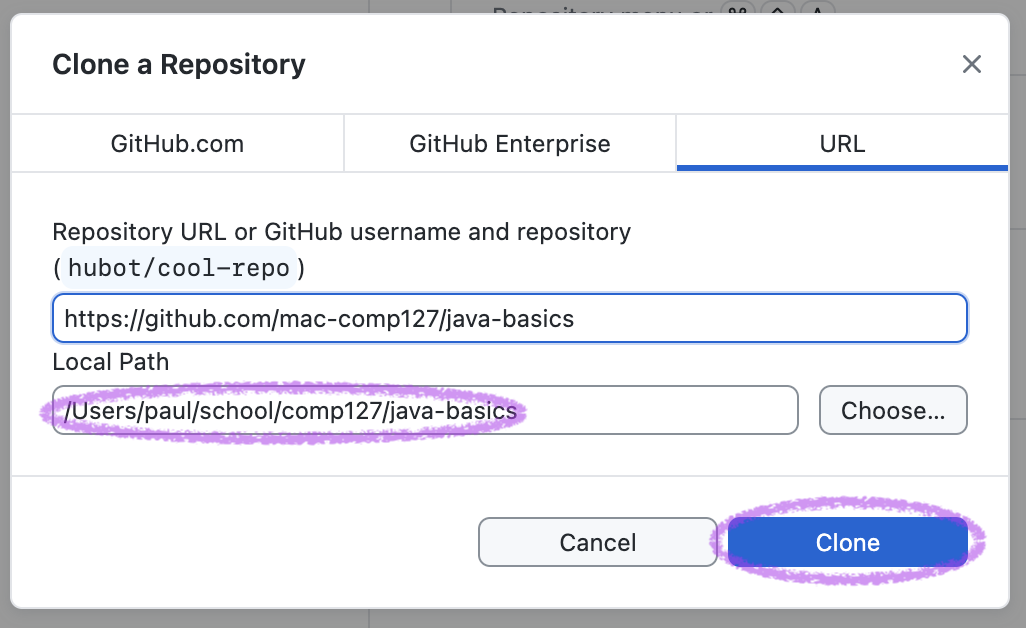Viewport: 1026px width, 628px height.
Task: Cancel the clone operation
Action: pos(597,542)
